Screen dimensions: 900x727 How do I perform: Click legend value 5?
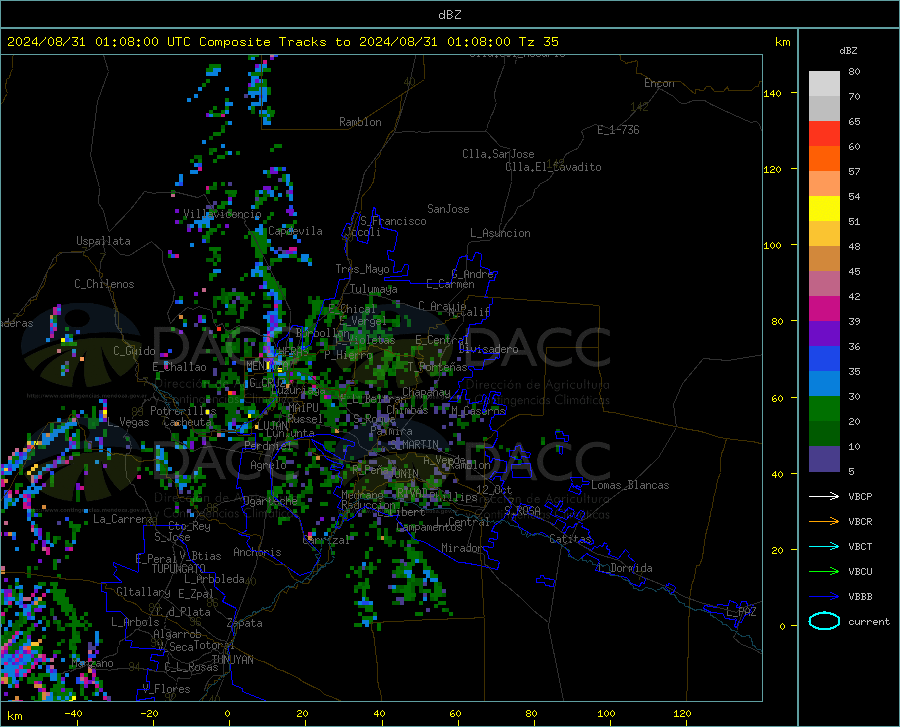[851, 472]
